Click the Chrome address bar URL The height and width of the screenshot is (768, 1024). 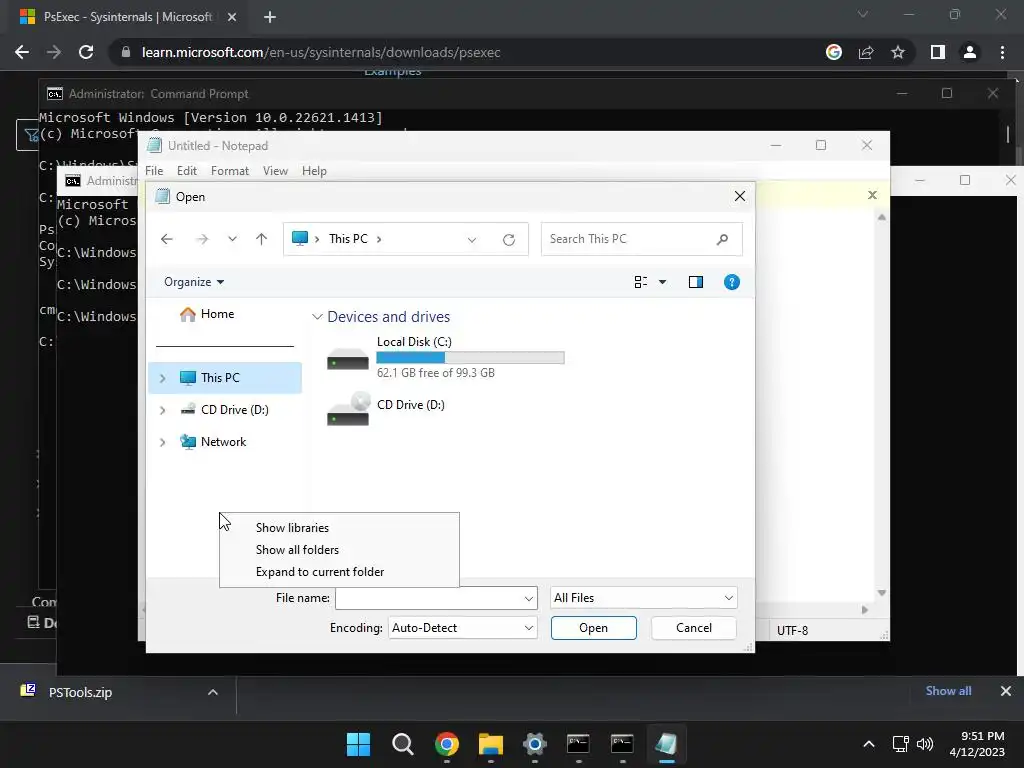[321, 52]
